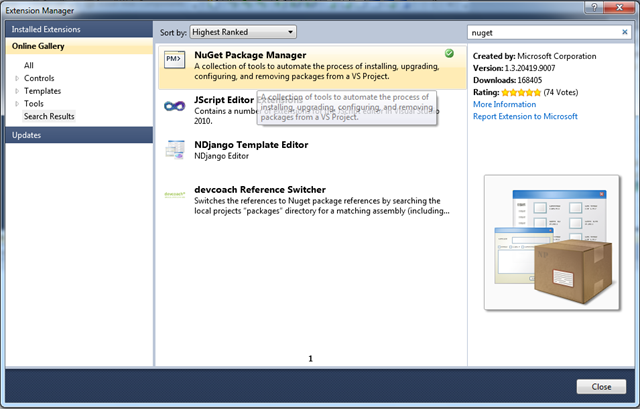Viewport: 640px width, 409px height.
Task: Click the NuGet Package Manager PM> icon
Action: point(176,61)
